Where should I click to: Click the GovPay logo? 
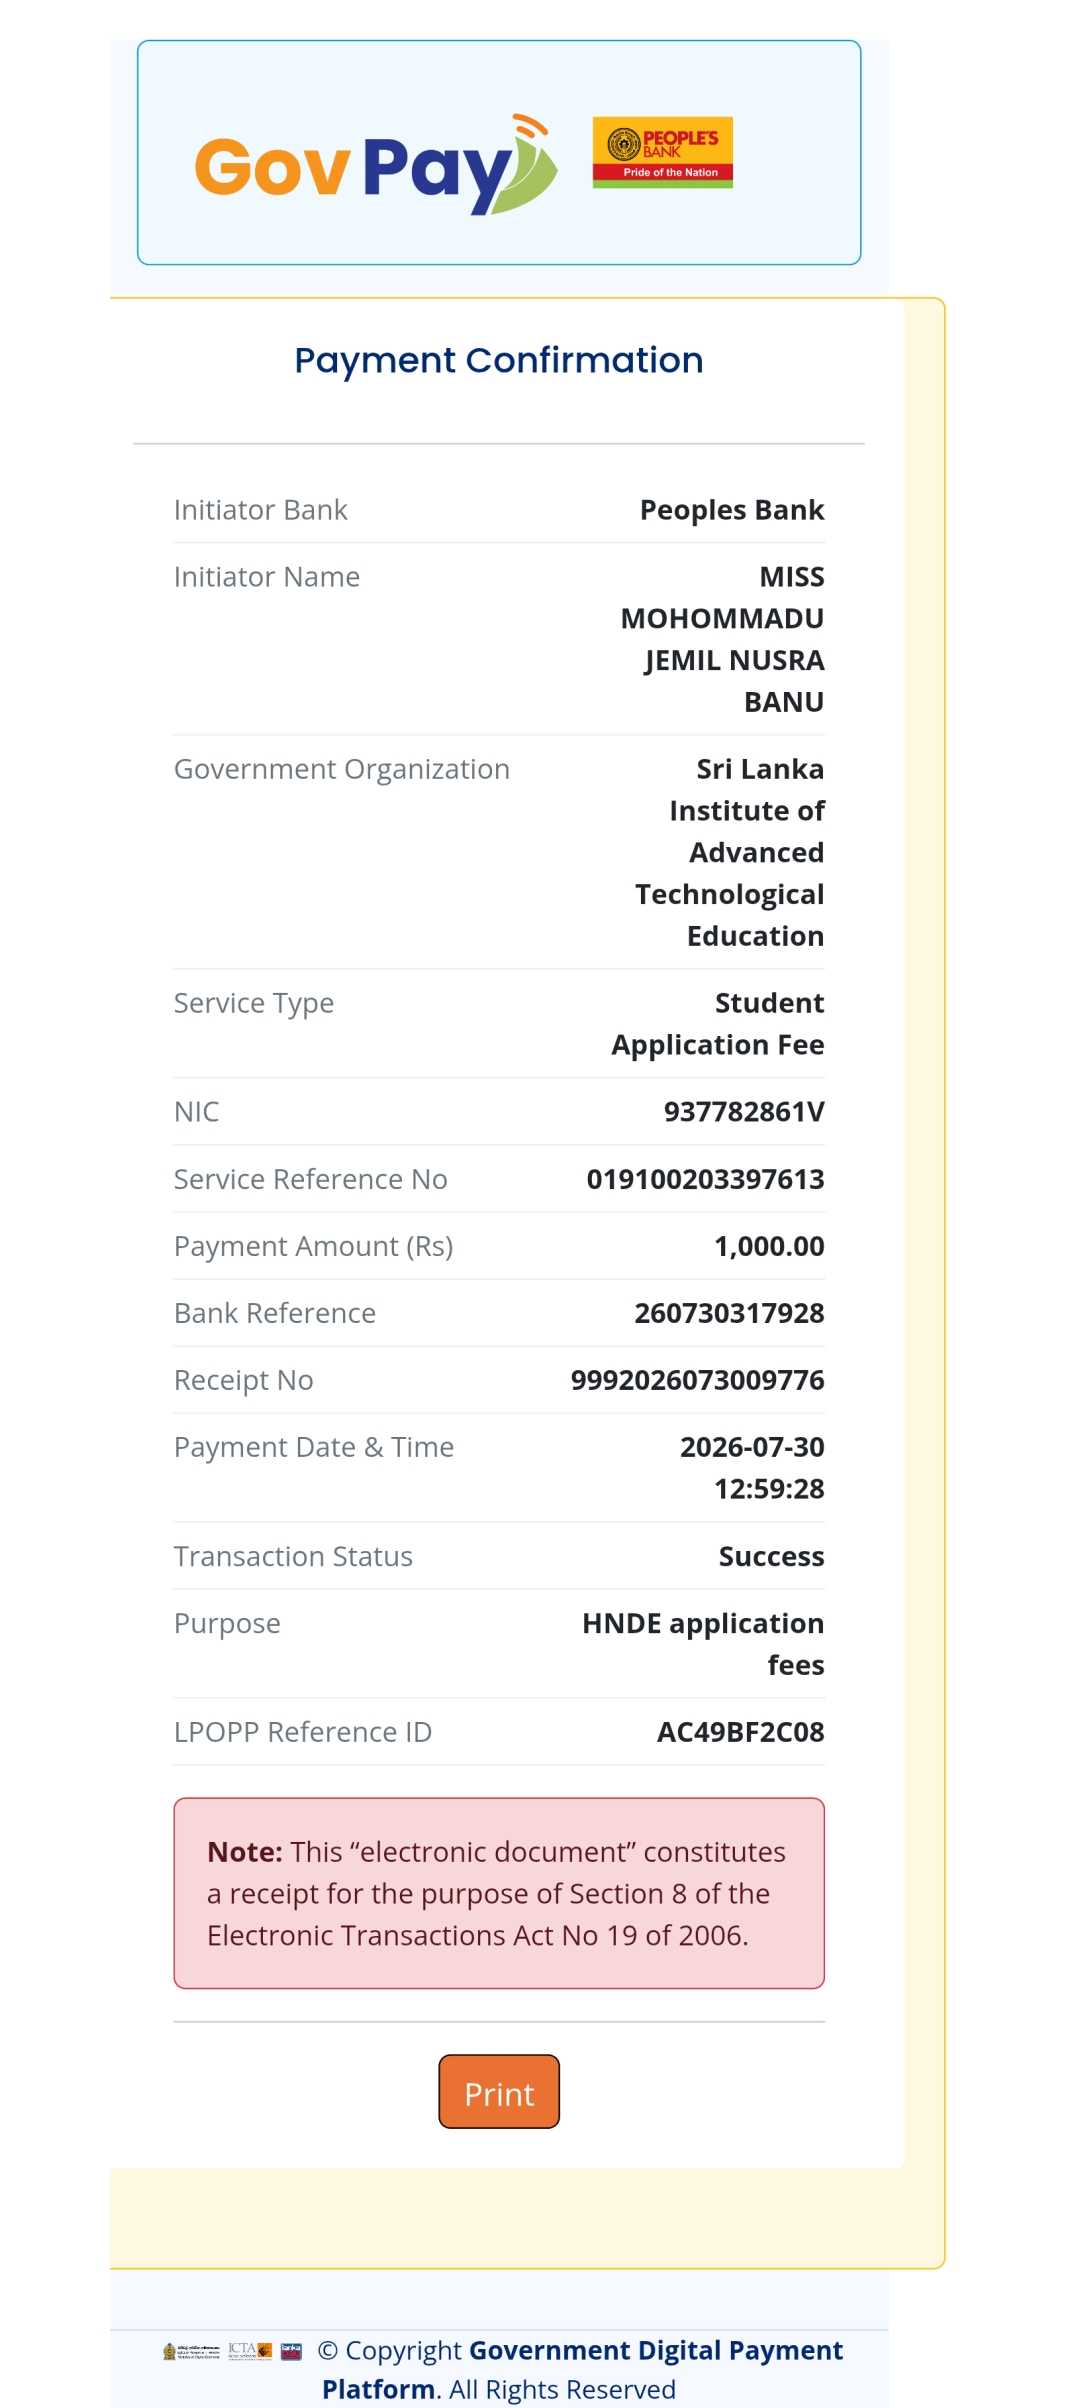375,165
